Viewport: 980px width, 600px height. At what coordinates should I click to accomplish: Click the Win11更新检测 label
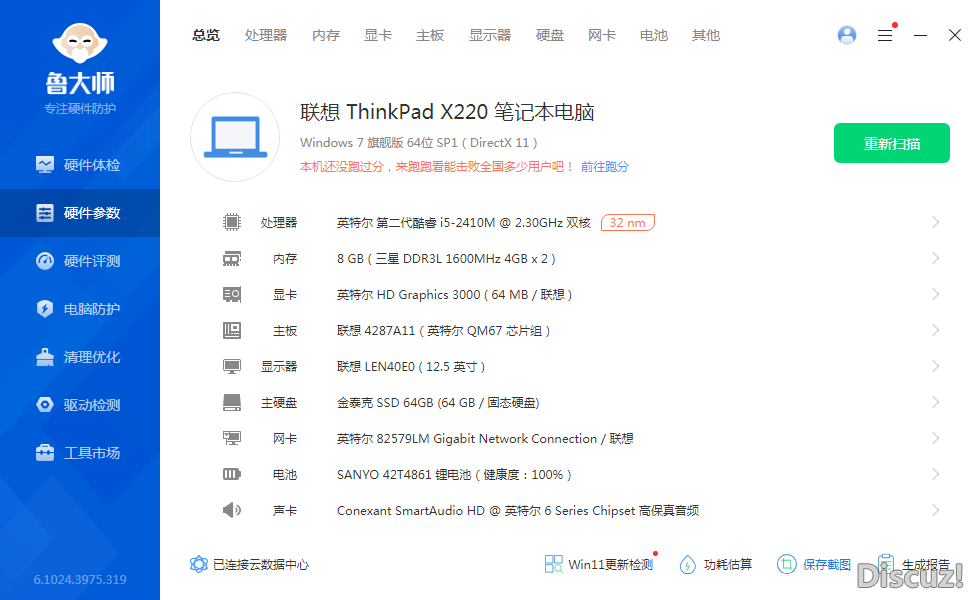click(x=611, y=564)
